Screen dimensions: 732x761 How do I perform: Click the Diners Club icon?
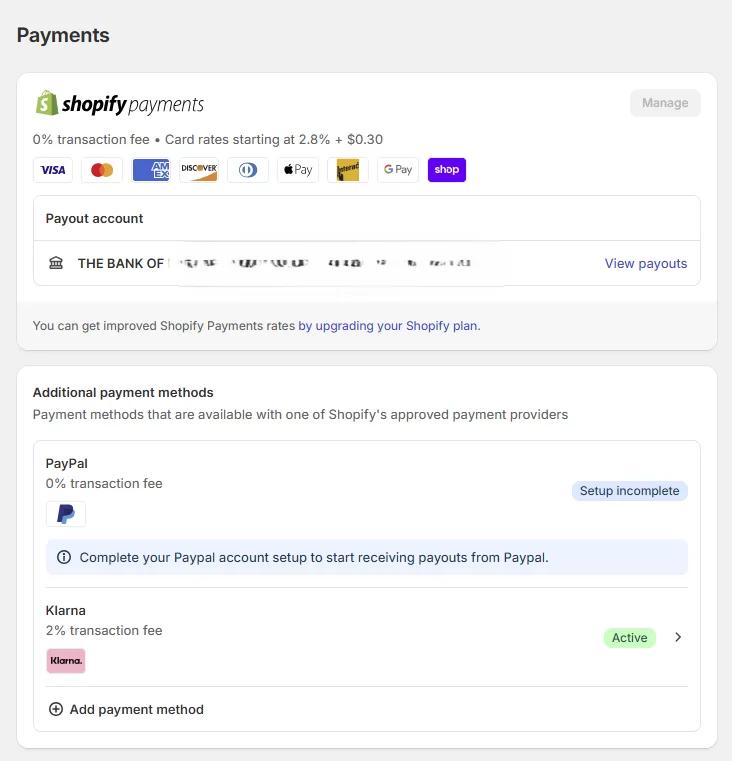tap(248, 170)
